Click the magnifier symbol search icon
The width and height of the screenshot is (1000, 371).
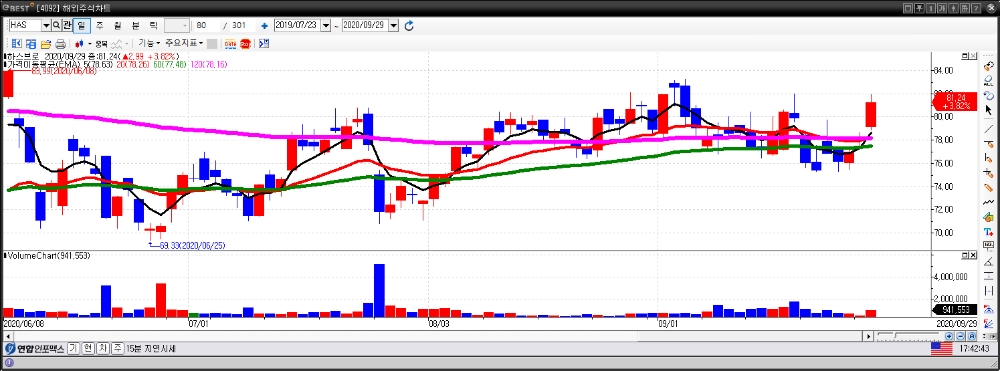pyautogui.click(x=57, y=25)
